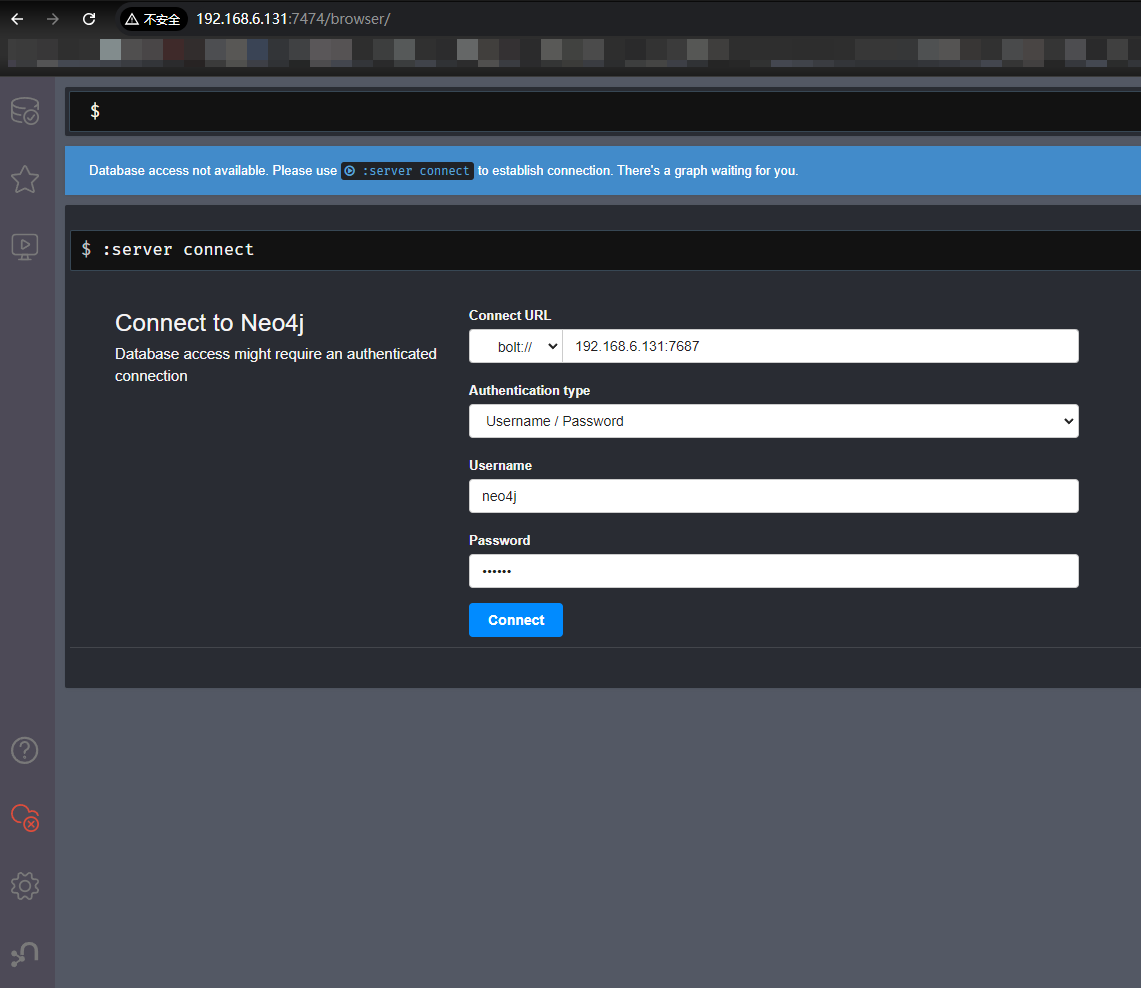
Task: Focus the Password field
Action: (x=774, y=571)
